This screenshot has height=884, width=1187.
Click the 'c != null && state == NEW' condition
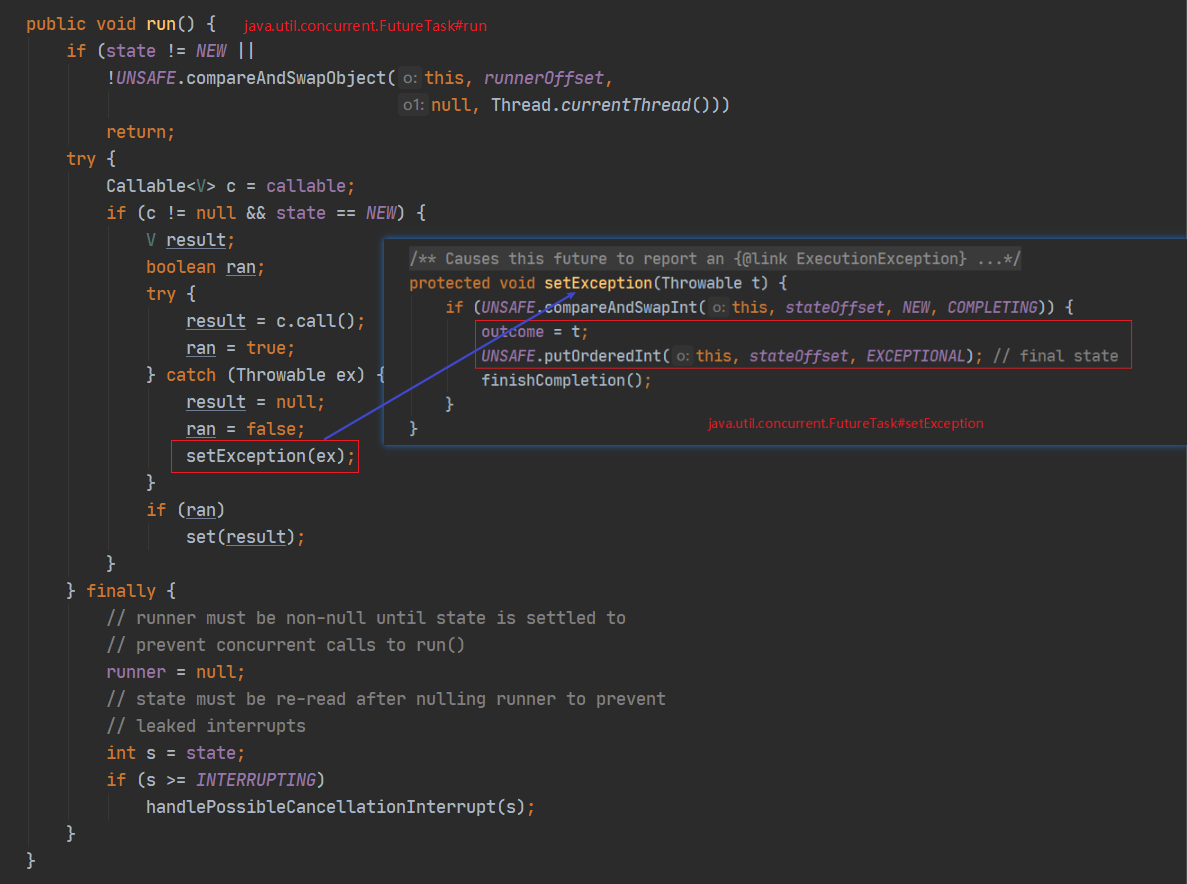tap(270, 213)
